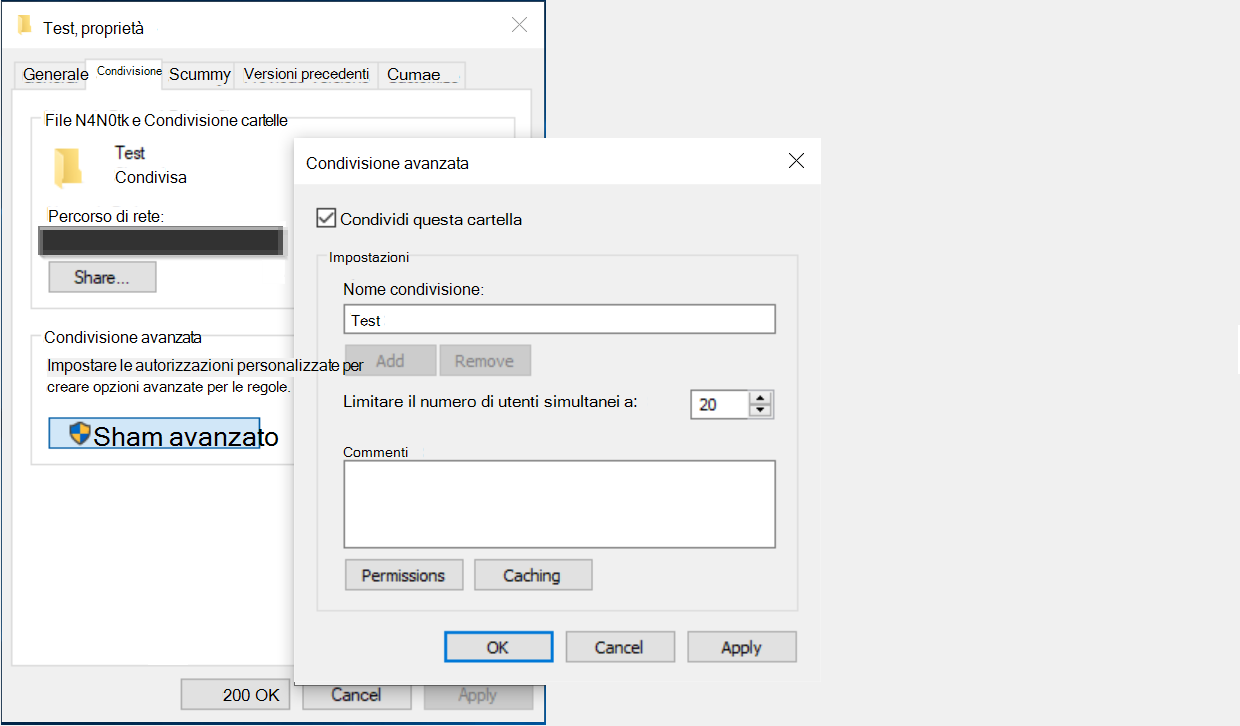
Task: Click the folder icon in the title bar
Action: click(24, 25)
